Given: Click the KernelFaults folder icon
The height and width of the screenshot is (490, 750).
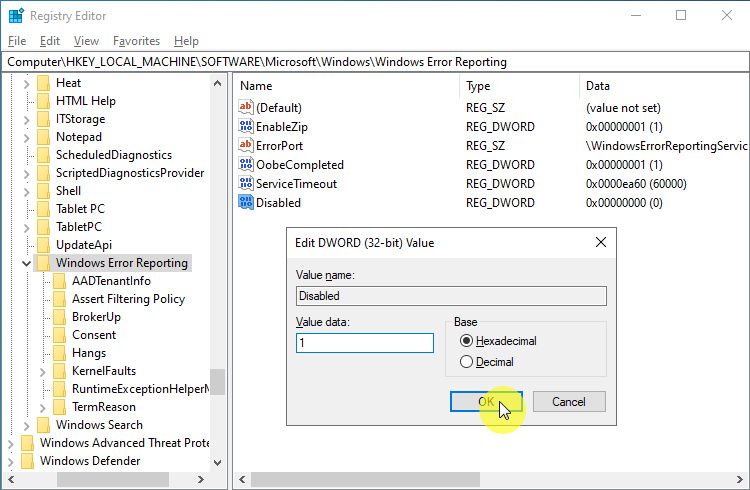Looking at the screenshot, I should tap(59, 371).
